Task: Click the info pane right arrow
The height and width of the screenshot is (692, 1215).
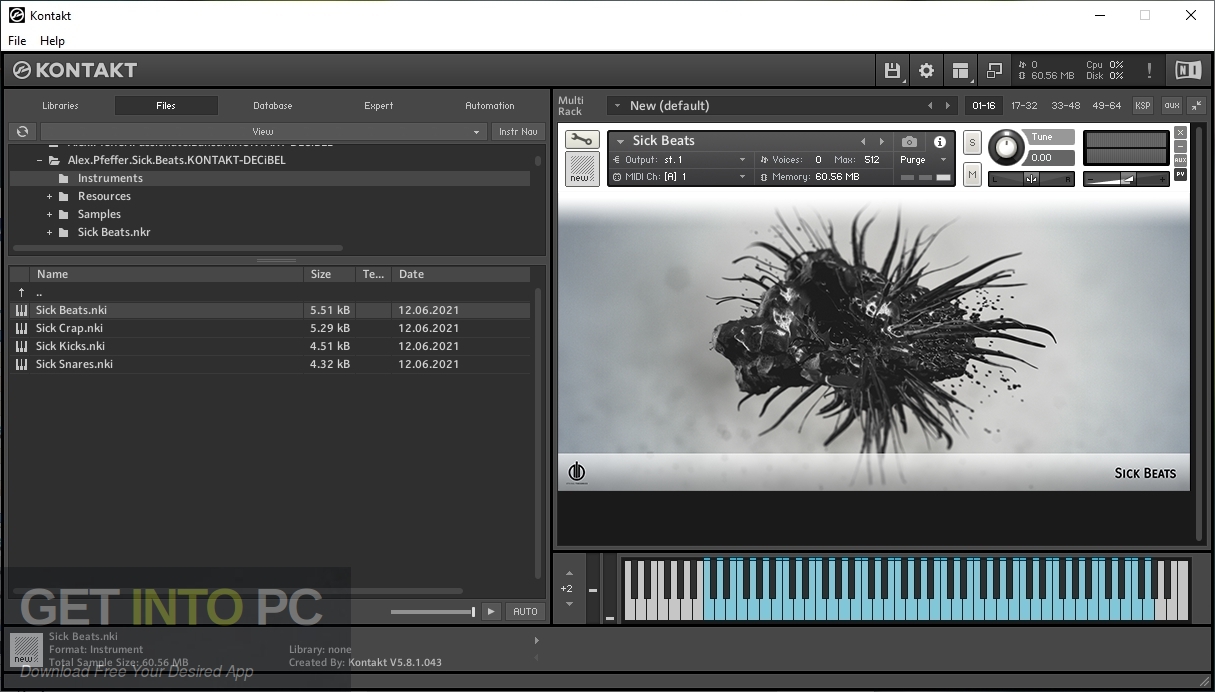Action: coord(536,640)
